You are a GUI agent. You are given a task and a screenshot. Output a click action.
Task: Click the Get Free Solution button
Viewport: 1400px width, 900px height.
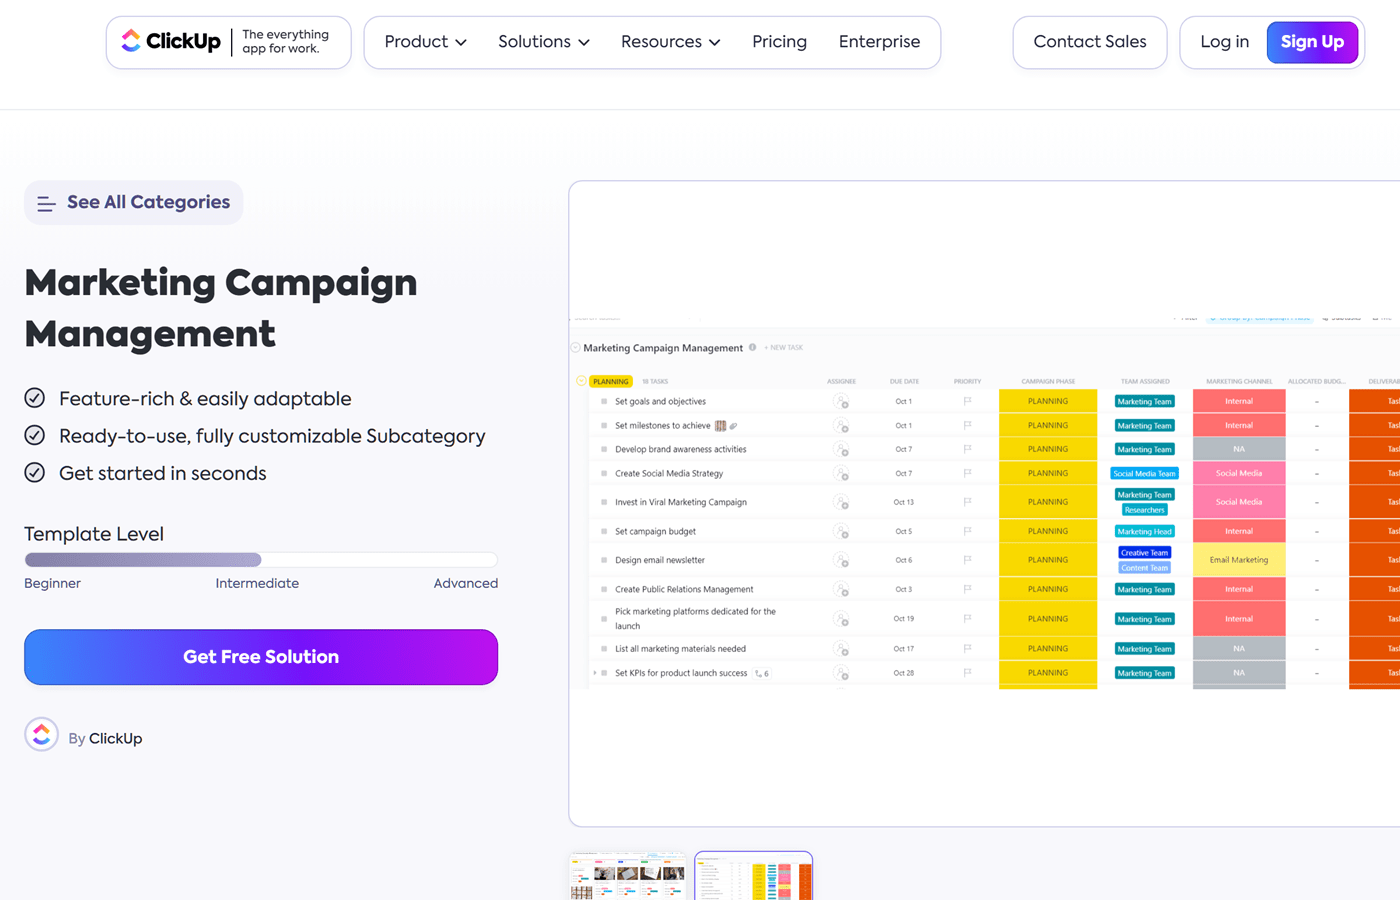click(261, 657)
